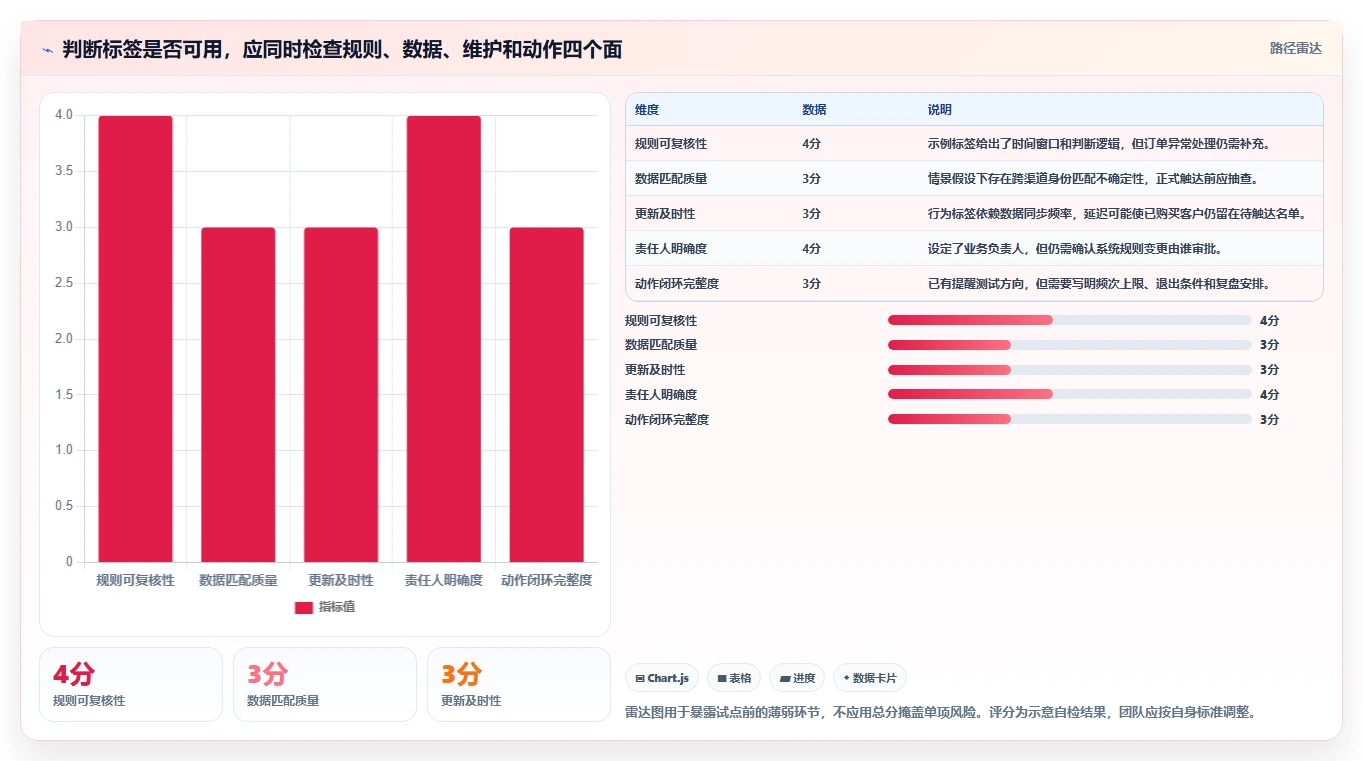This screenshot has width=1363, height=761.
Task: Click the 数据匹配质量 progress bar
Action: pos(1070,345)
